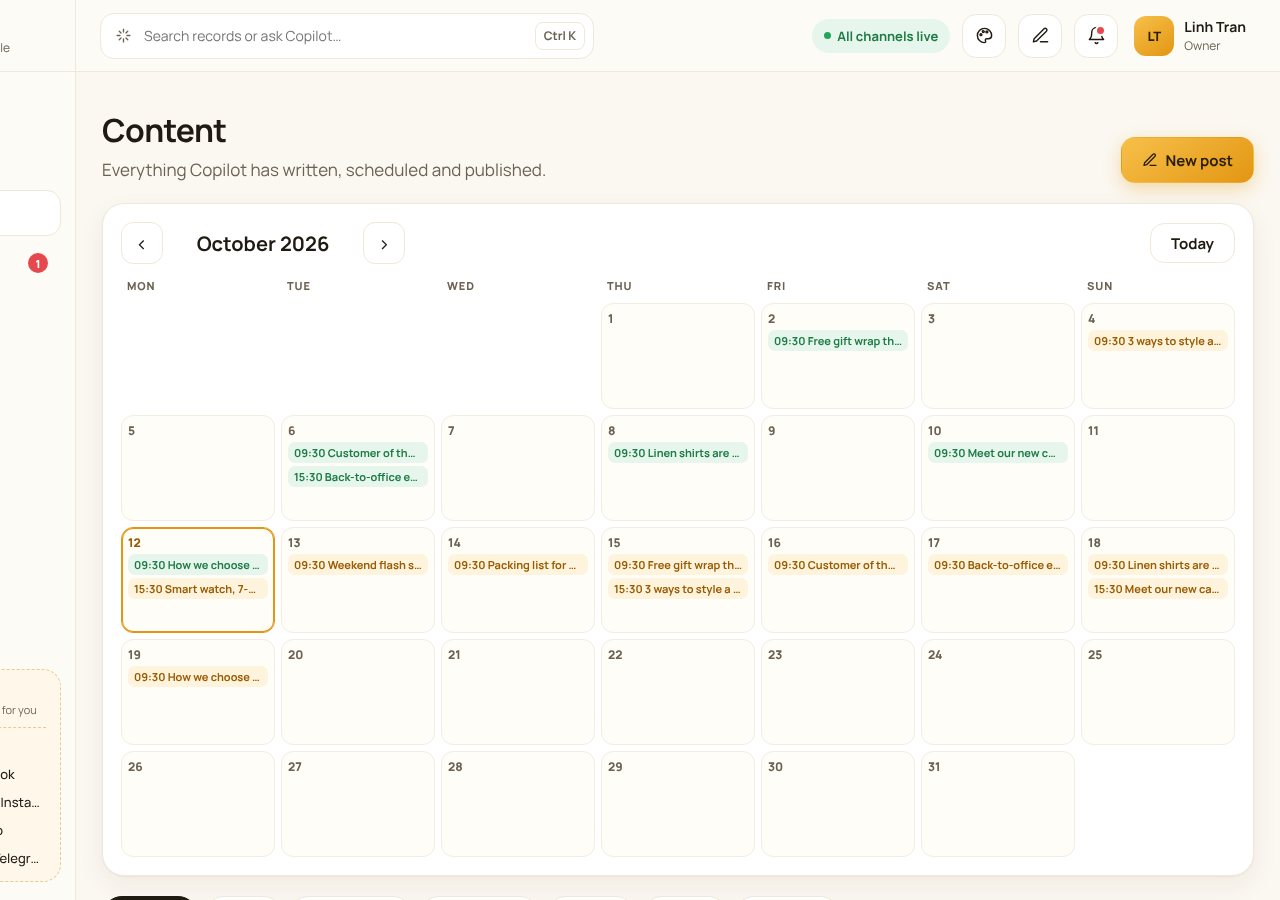The width and height of the screenshot is (1280, 900).
Task: Go to the previous month
Action: pyautogui.click(x=142, y=243)
